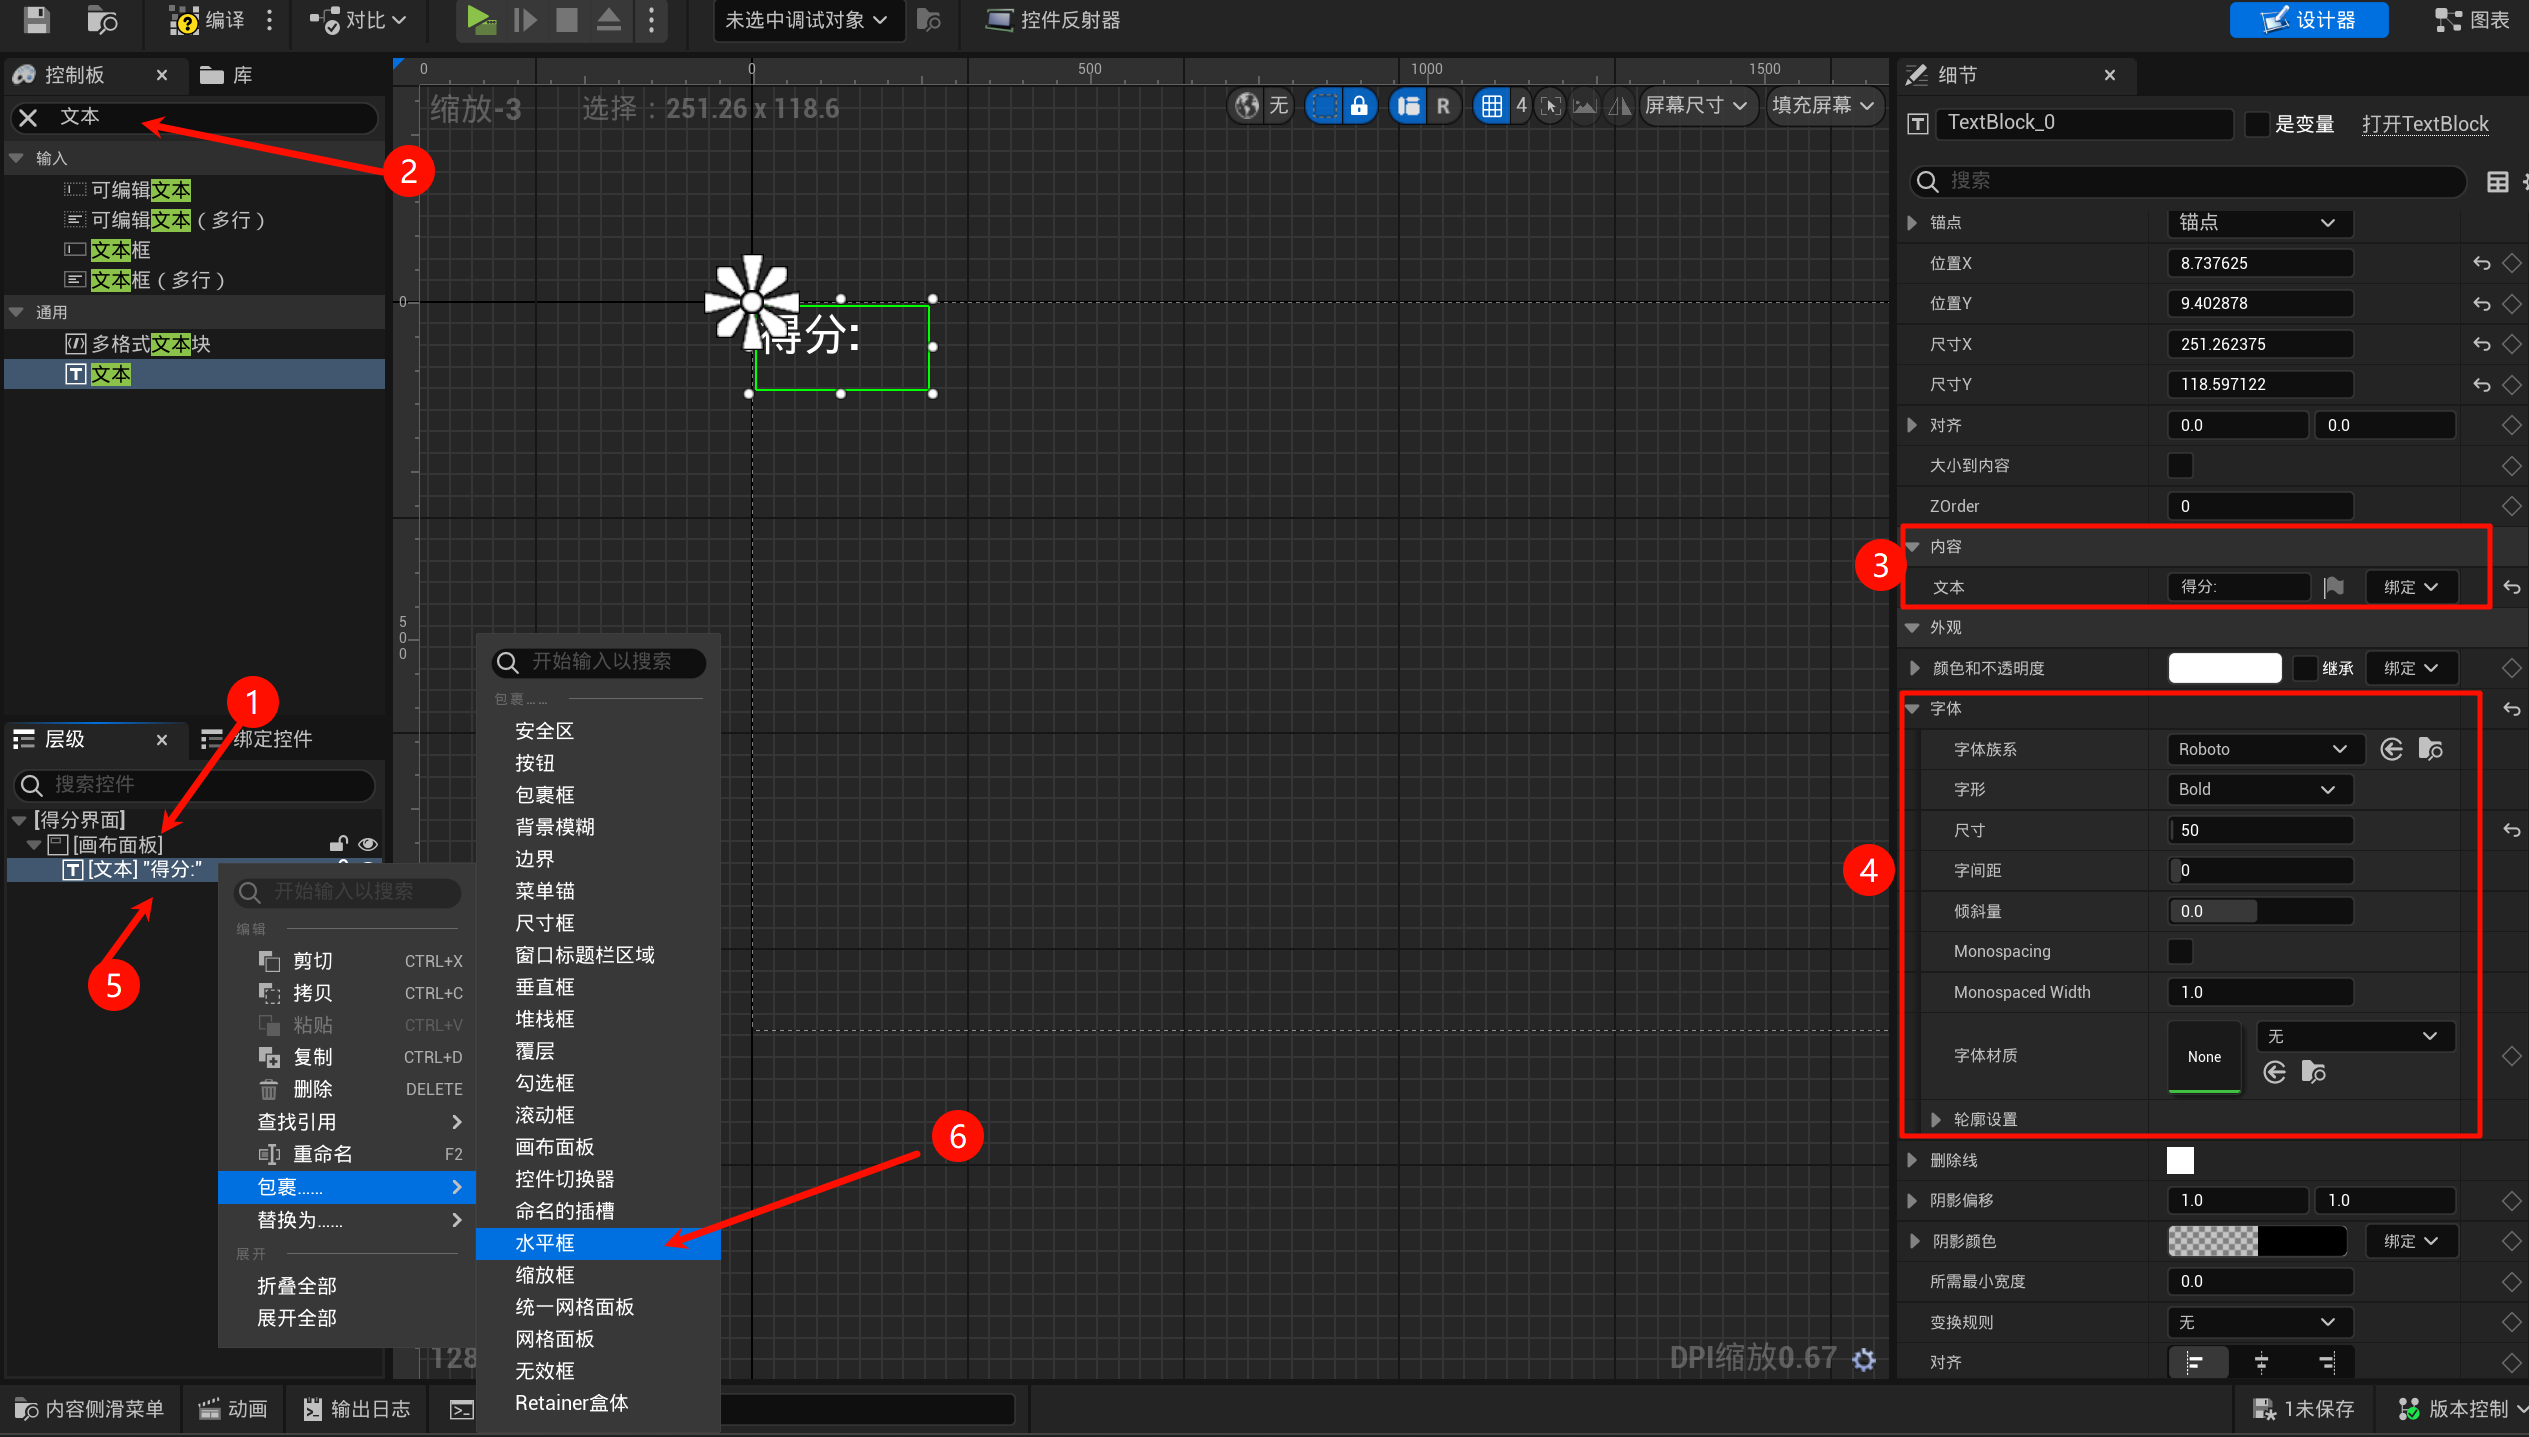The image size is (2529, 1437).
Task: Enable the 是变量 checkbox
Action: [x=2257, y=124]
